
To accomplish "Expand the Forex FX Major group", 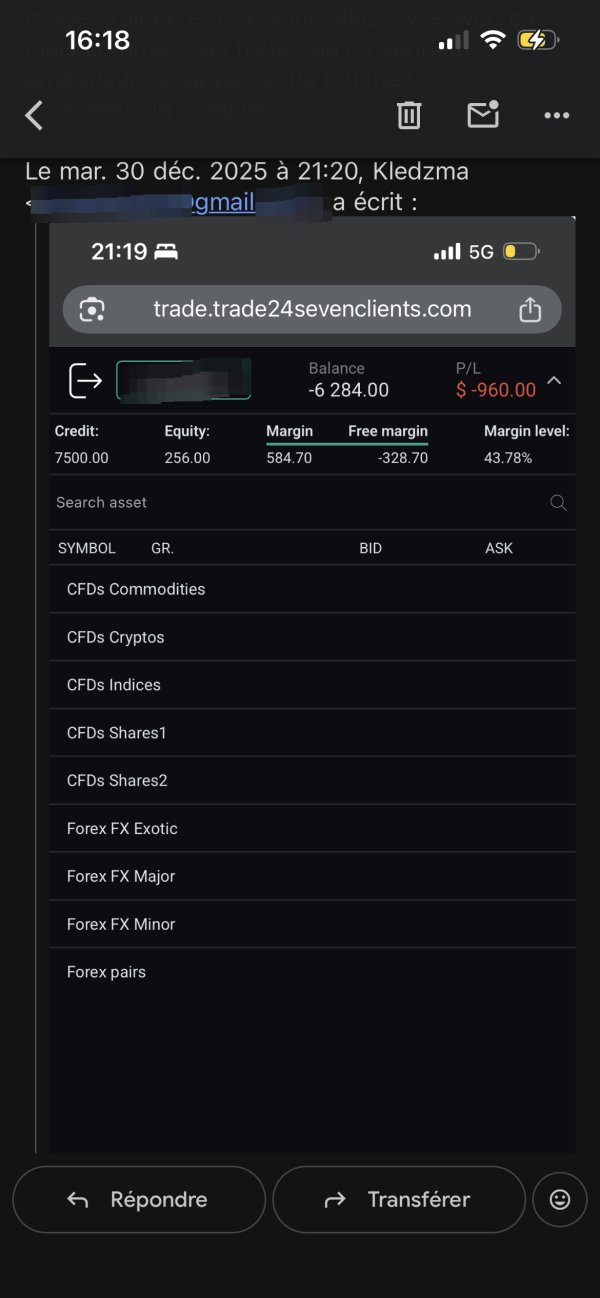I will (x=121, y=876).
